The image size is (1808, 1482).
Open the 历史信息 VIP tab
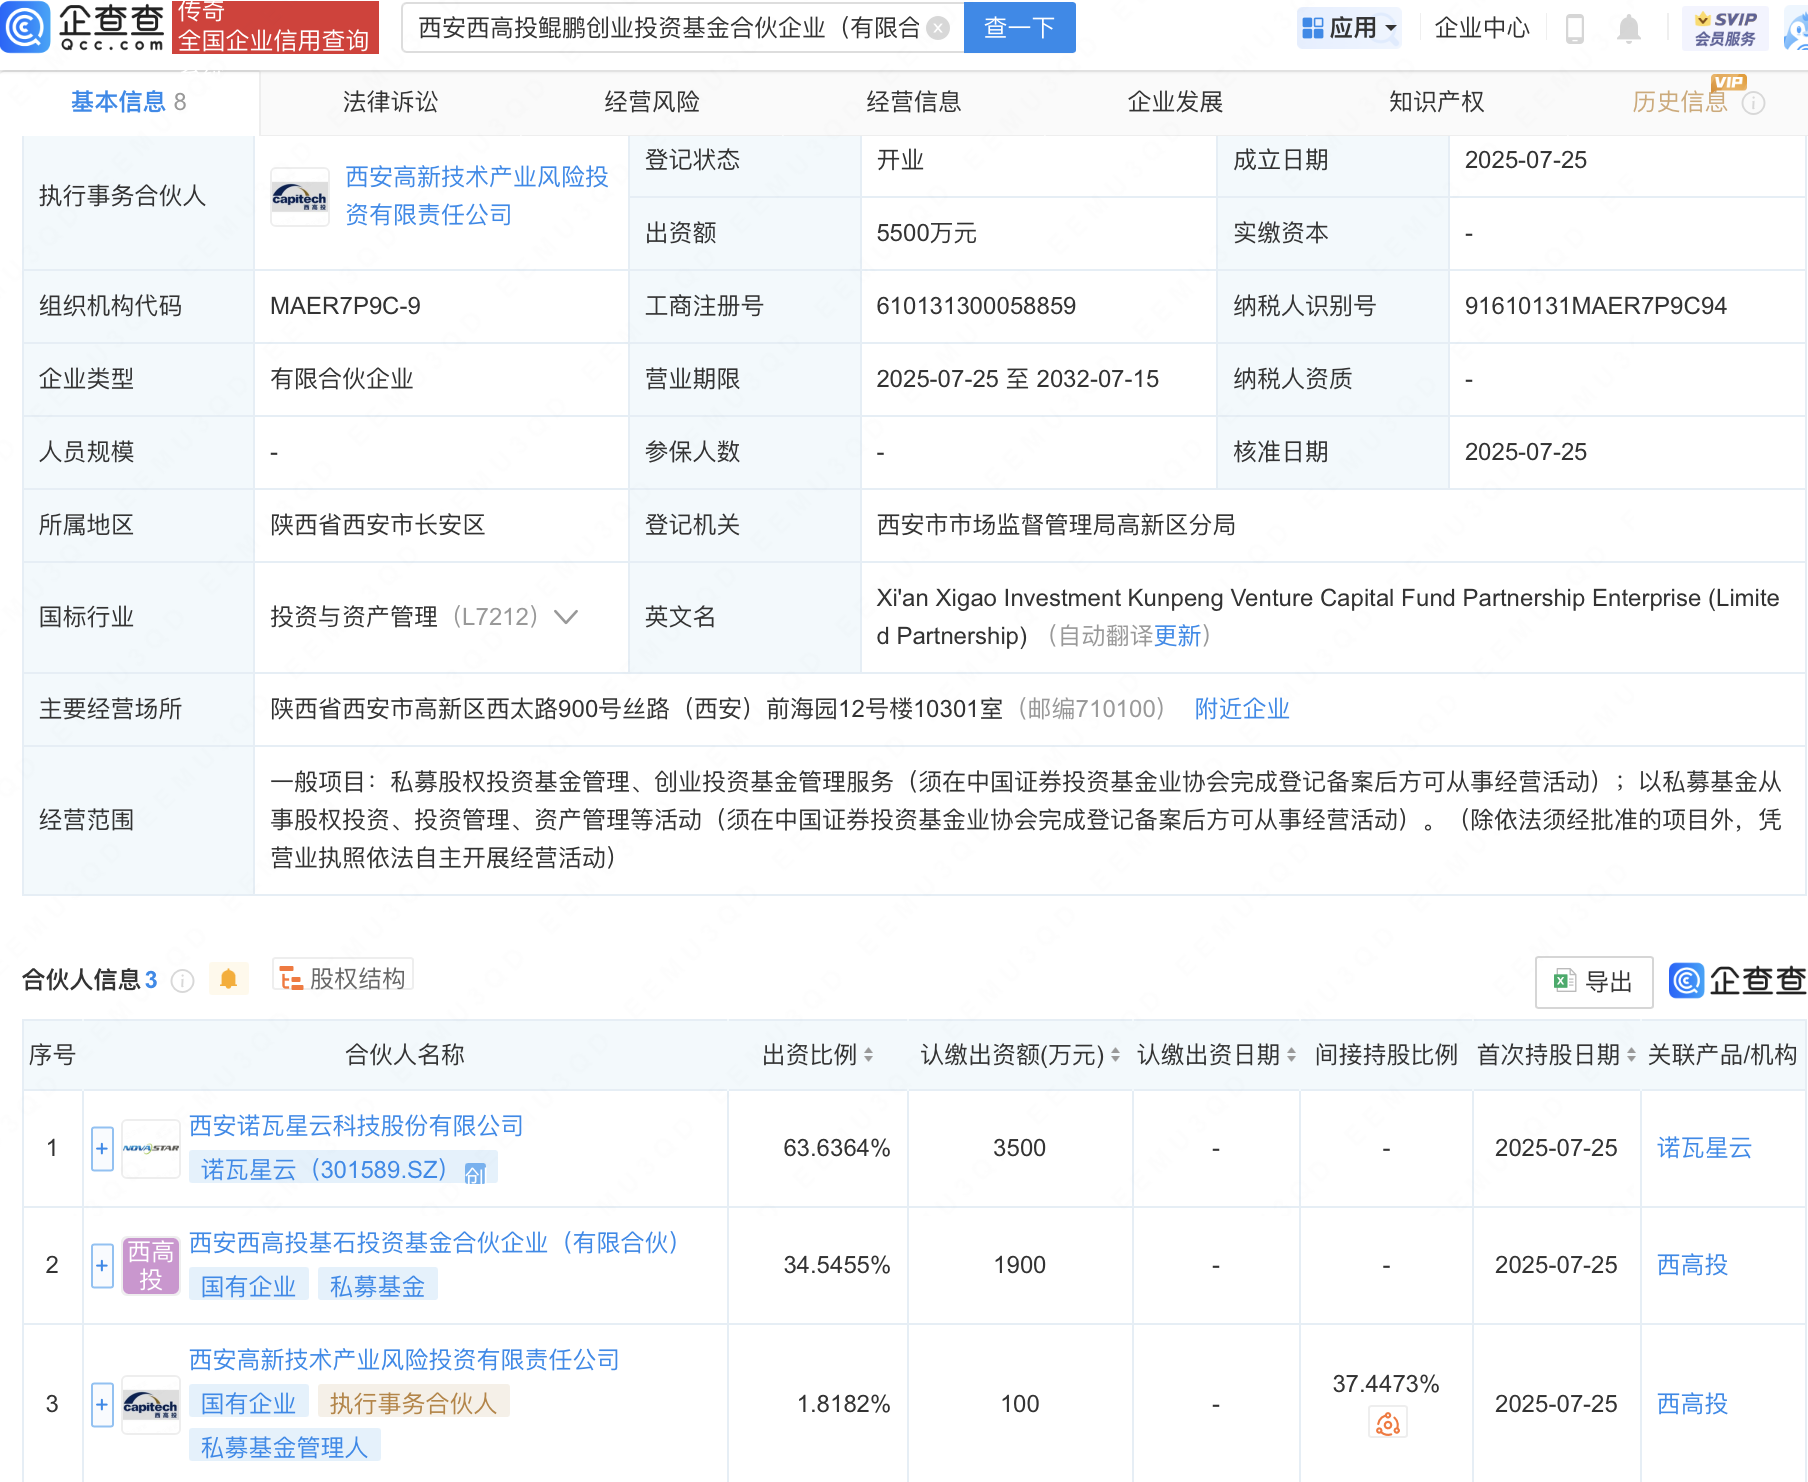tap(1680, 102)
